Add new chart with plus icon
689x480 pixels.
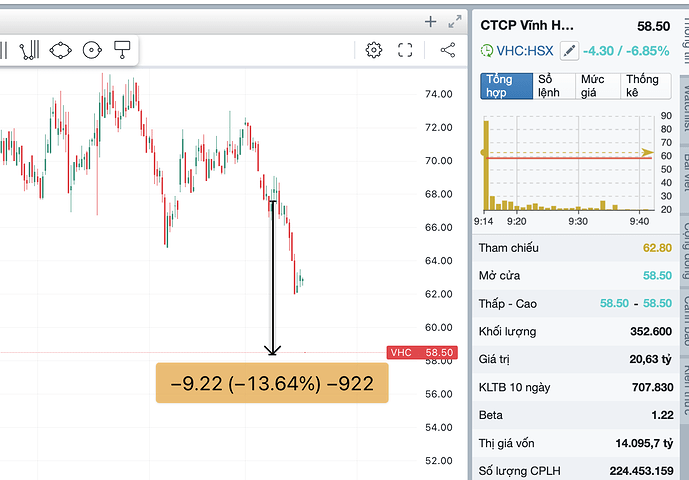431,21
